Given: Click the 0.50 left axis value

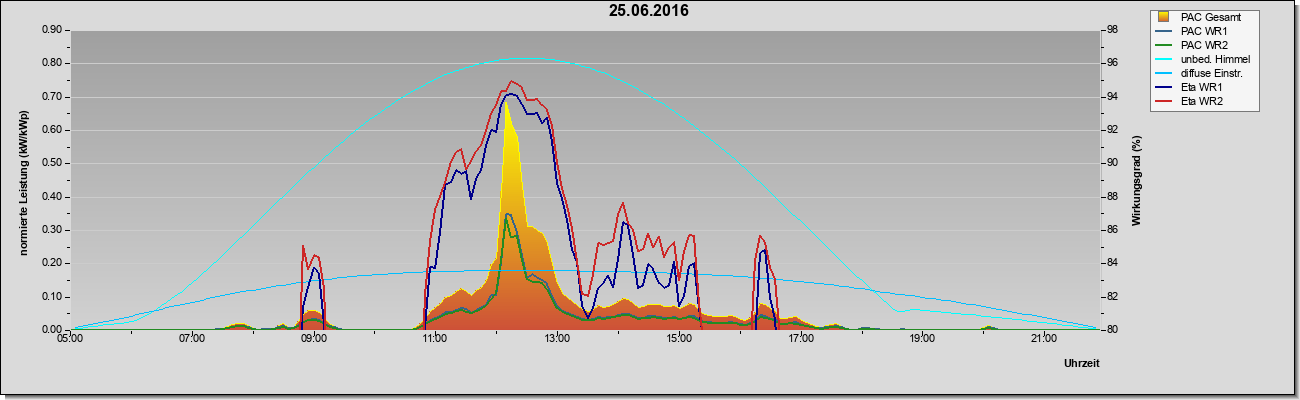Looking at the screenshot, I should click(x=52, y=163).
